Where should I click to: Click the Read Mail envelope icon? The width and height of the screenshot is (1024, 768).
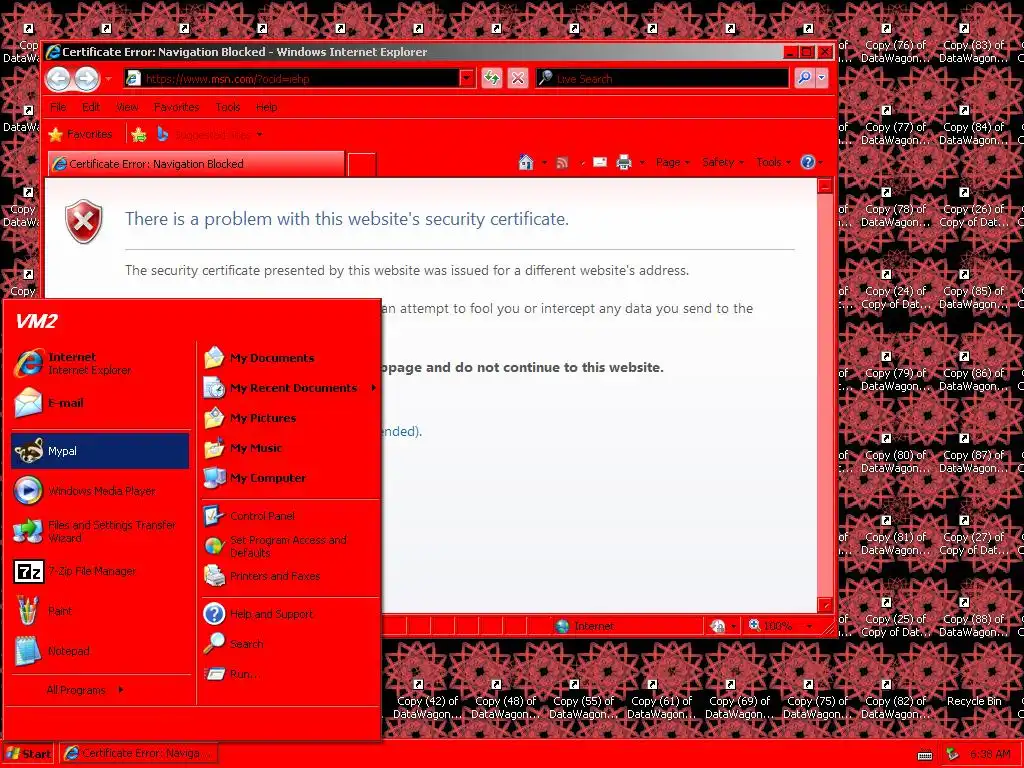(x=600, y=162)
